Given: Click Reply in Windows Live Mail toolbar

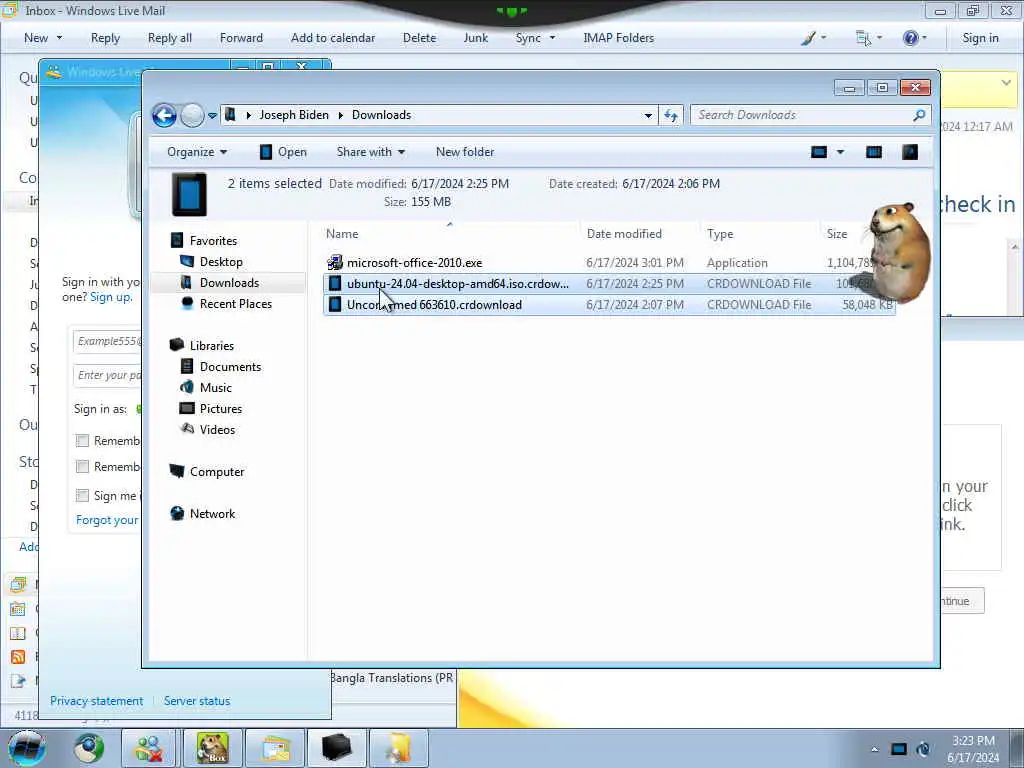Looking at the screenshot, I should pyautogui.click(x=105, y=38).
